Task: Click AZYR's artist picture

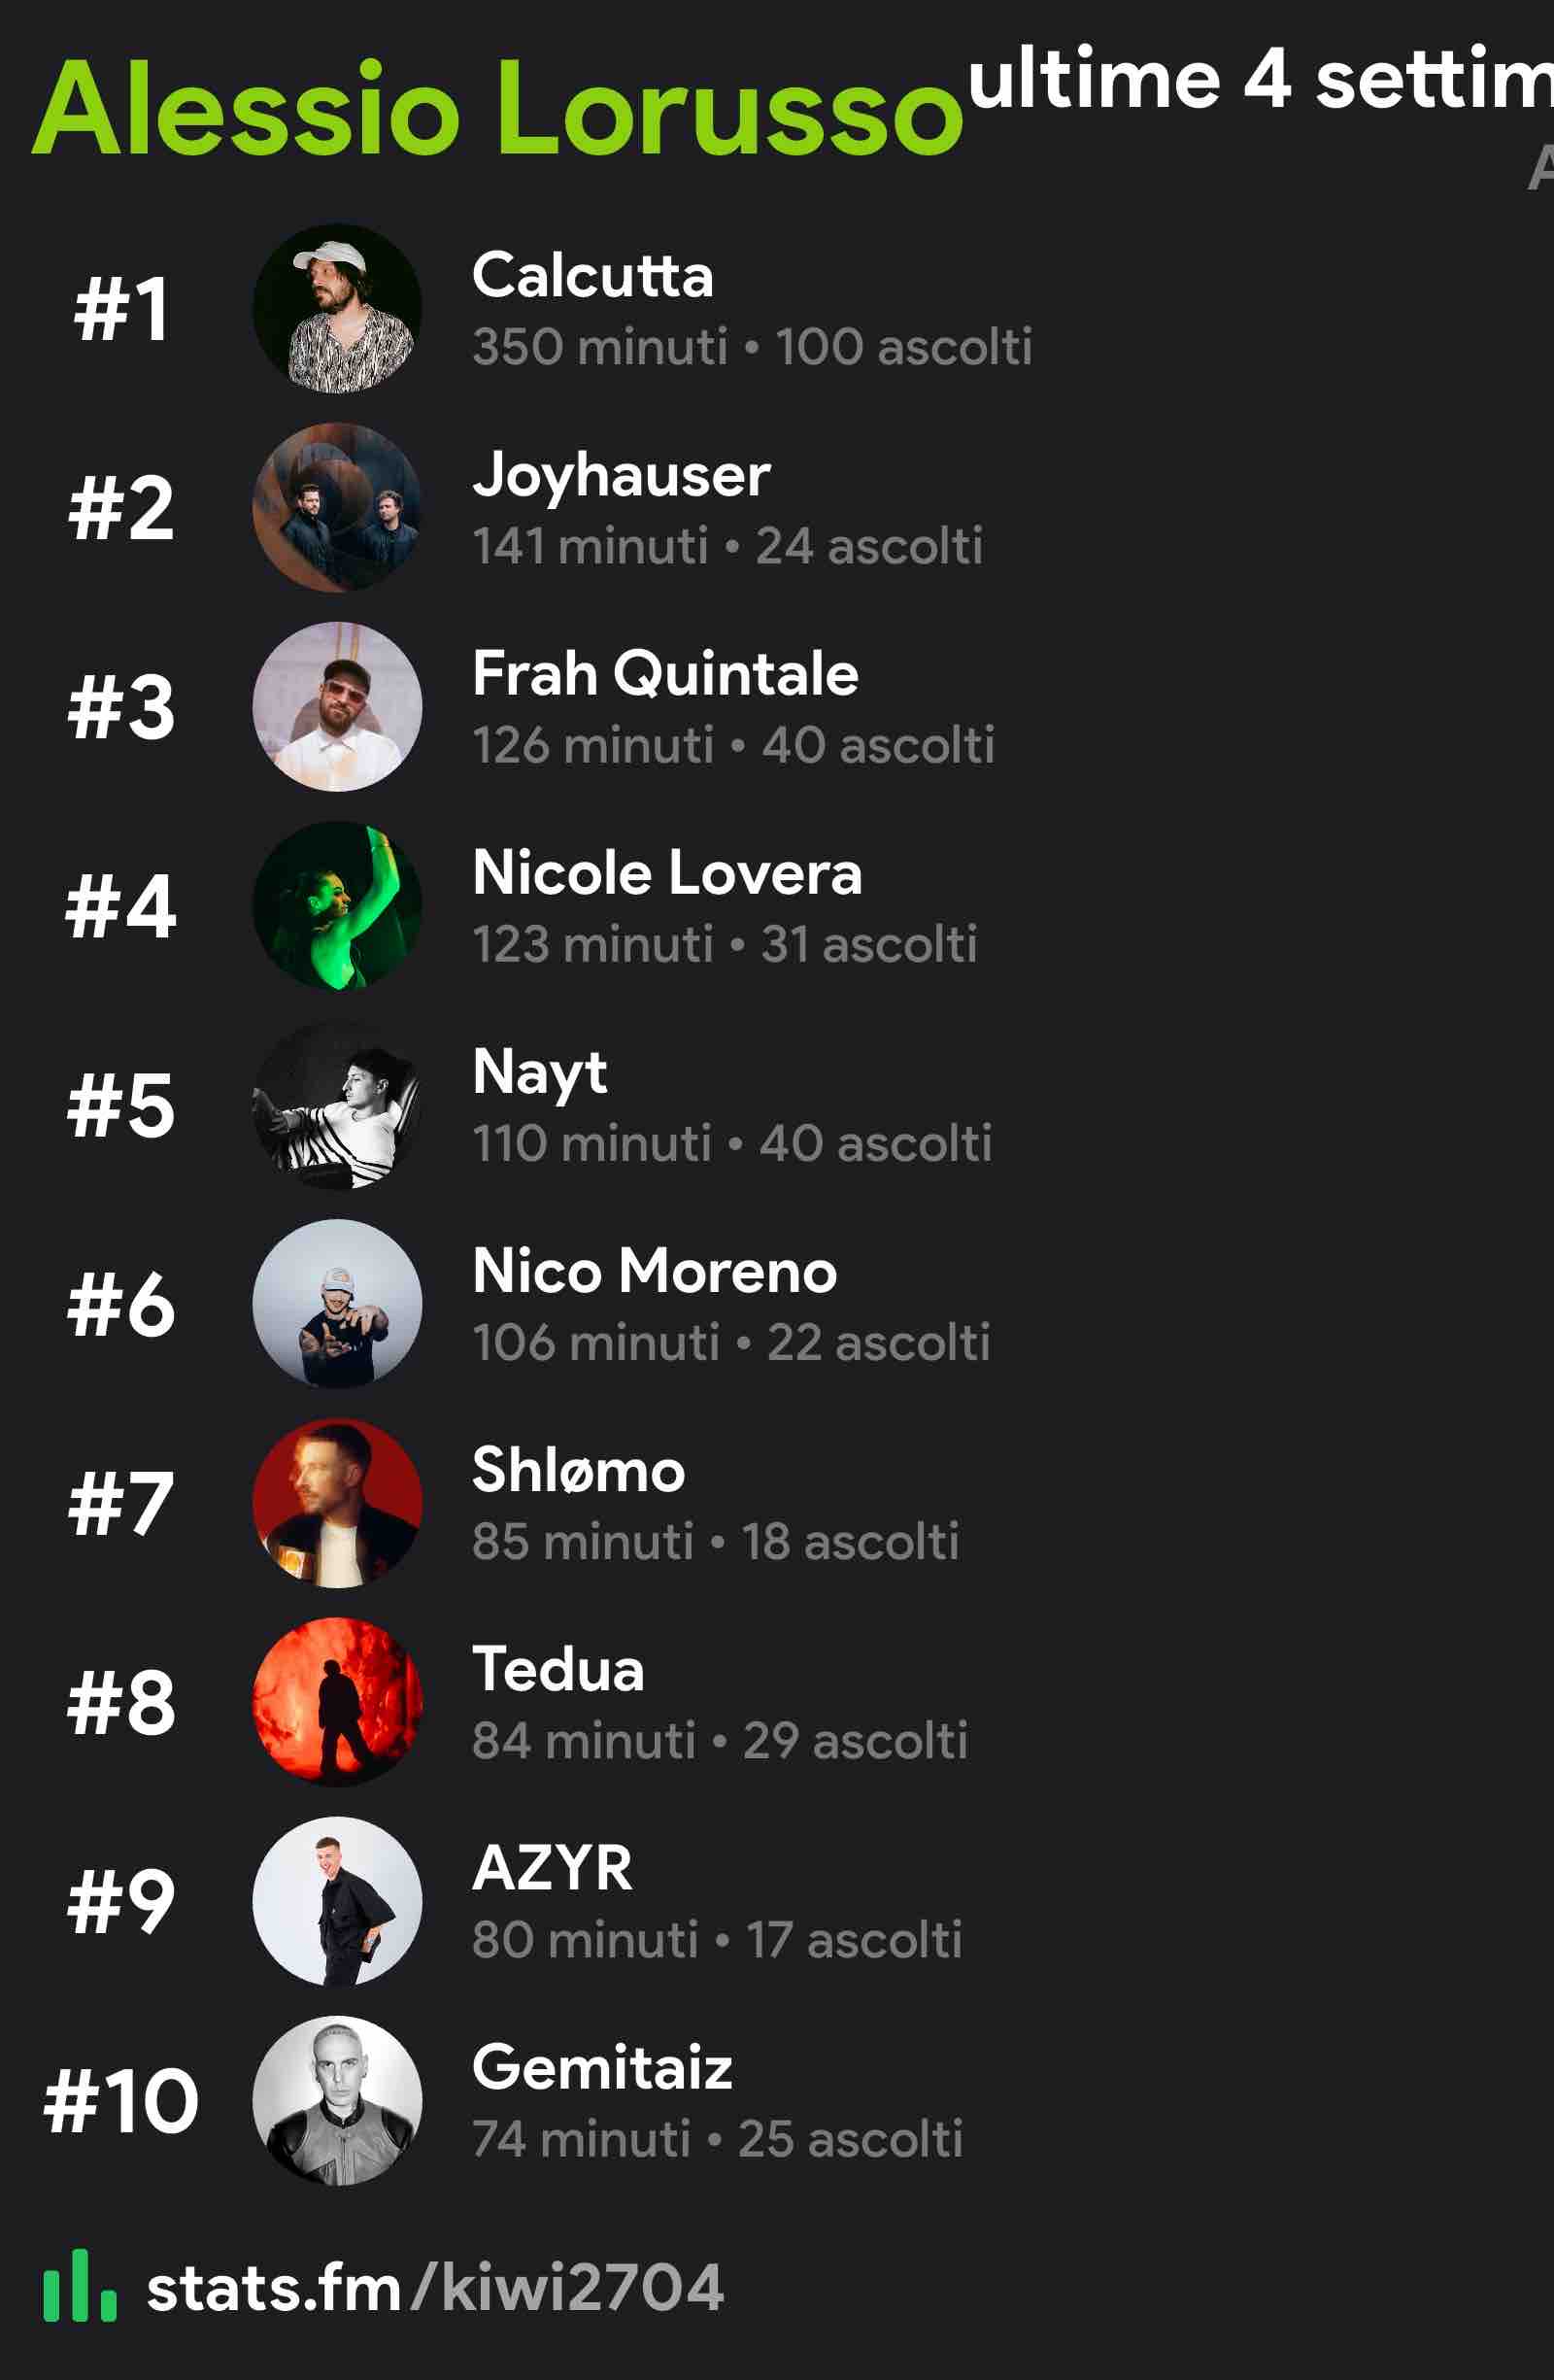Action: pos(337,1900)
